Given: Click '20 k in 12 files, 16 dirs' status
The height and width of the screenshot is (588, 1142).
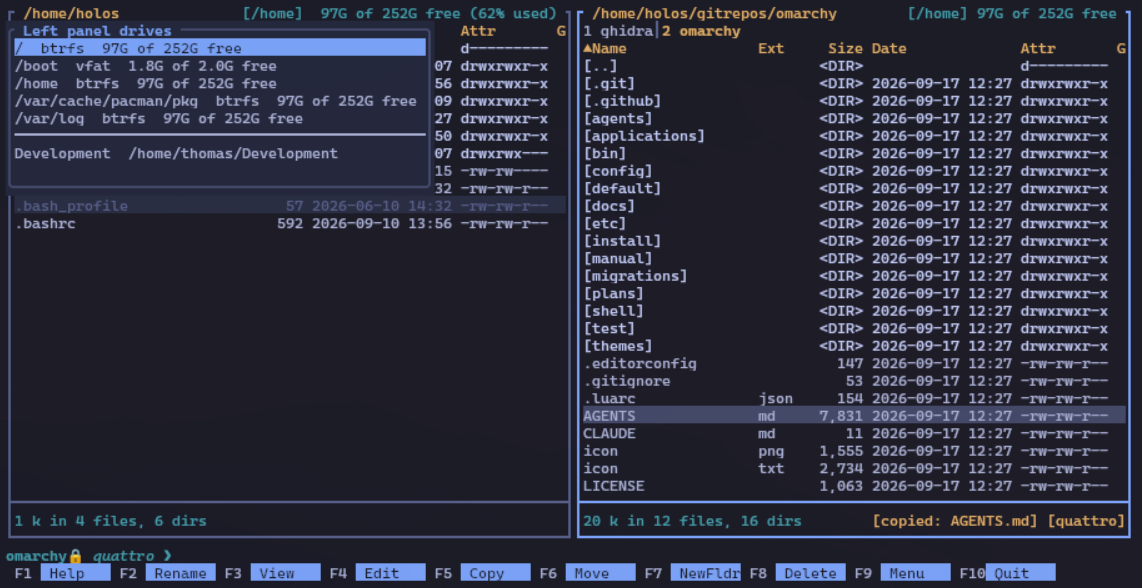Looking at the screenshot, I should coord(693,521).
